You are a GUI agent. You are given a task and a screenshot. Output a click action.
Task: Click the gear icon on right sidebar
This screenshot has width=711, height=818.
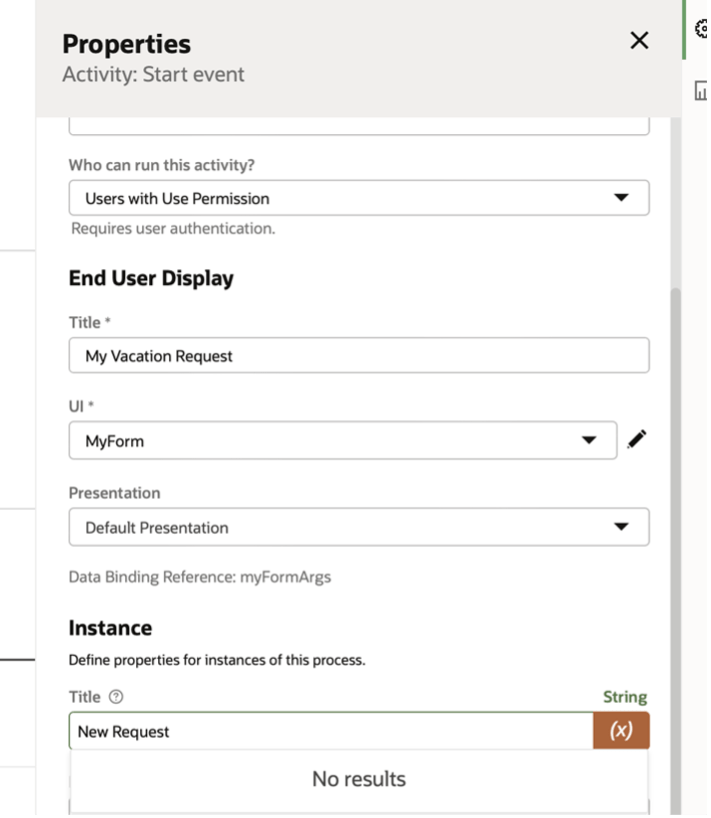701,30
